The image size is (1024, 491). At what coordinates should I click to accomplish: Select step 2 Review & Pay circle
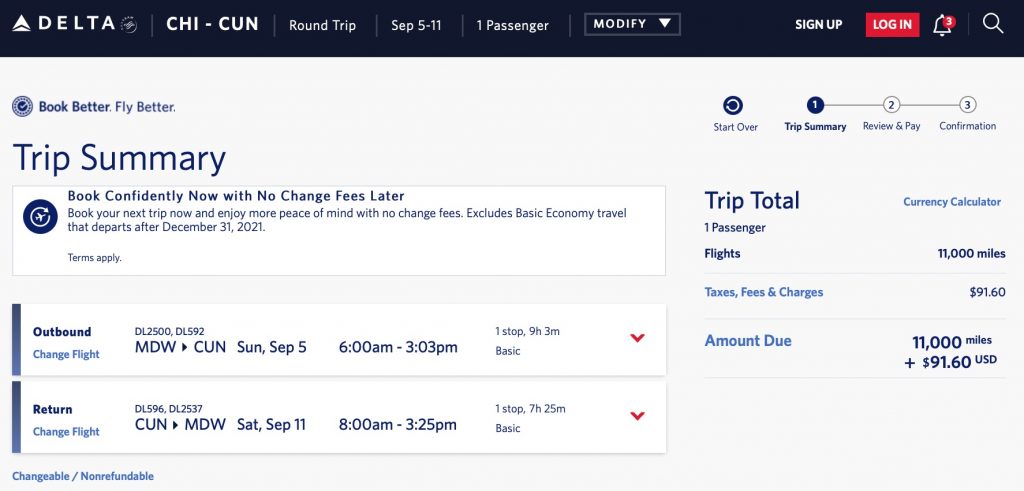tap(891, 105)
